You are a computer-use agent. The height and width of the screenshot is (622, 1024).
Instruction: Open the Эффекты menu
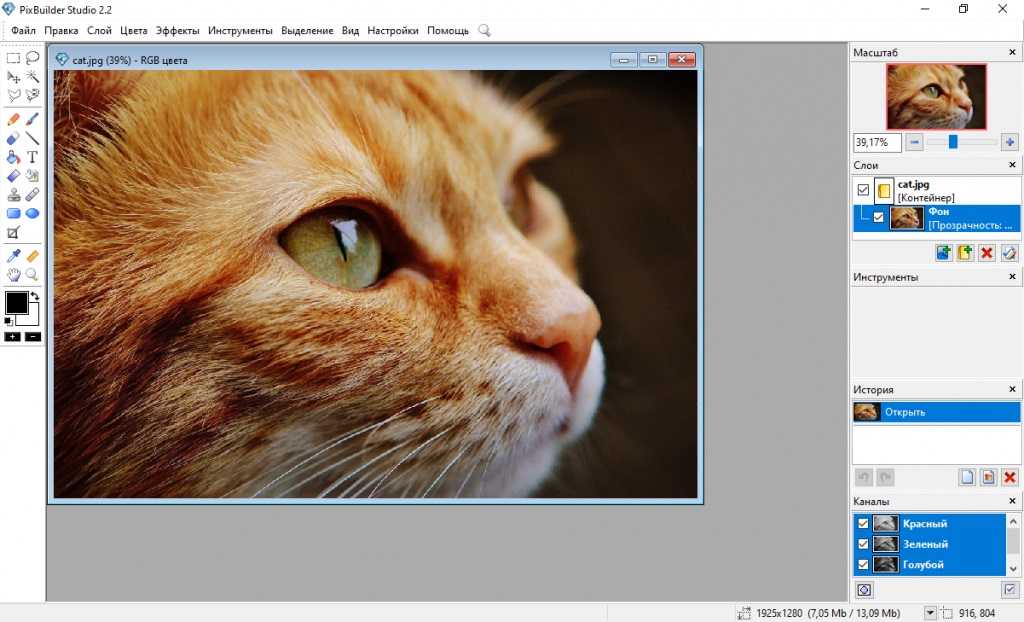[x=177, y=31]
